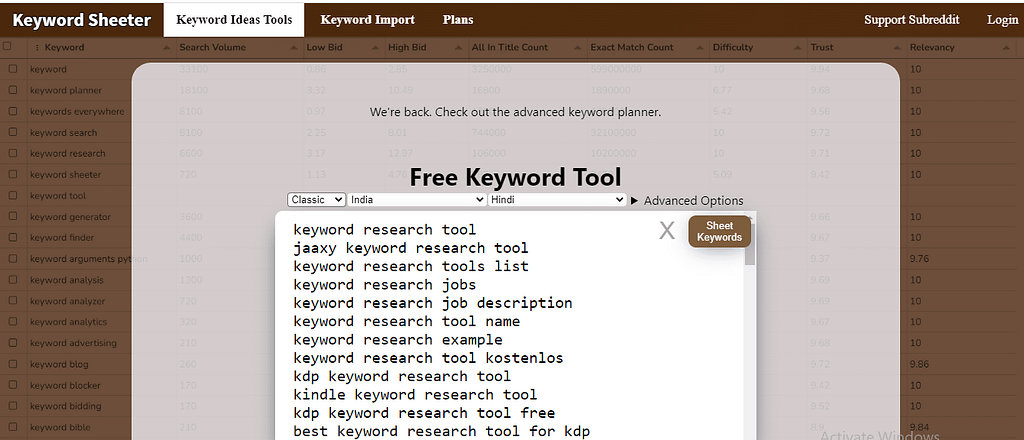Screen dimensions: 1024x440
Task: Click the Search Volume column header
Action: 213,47
